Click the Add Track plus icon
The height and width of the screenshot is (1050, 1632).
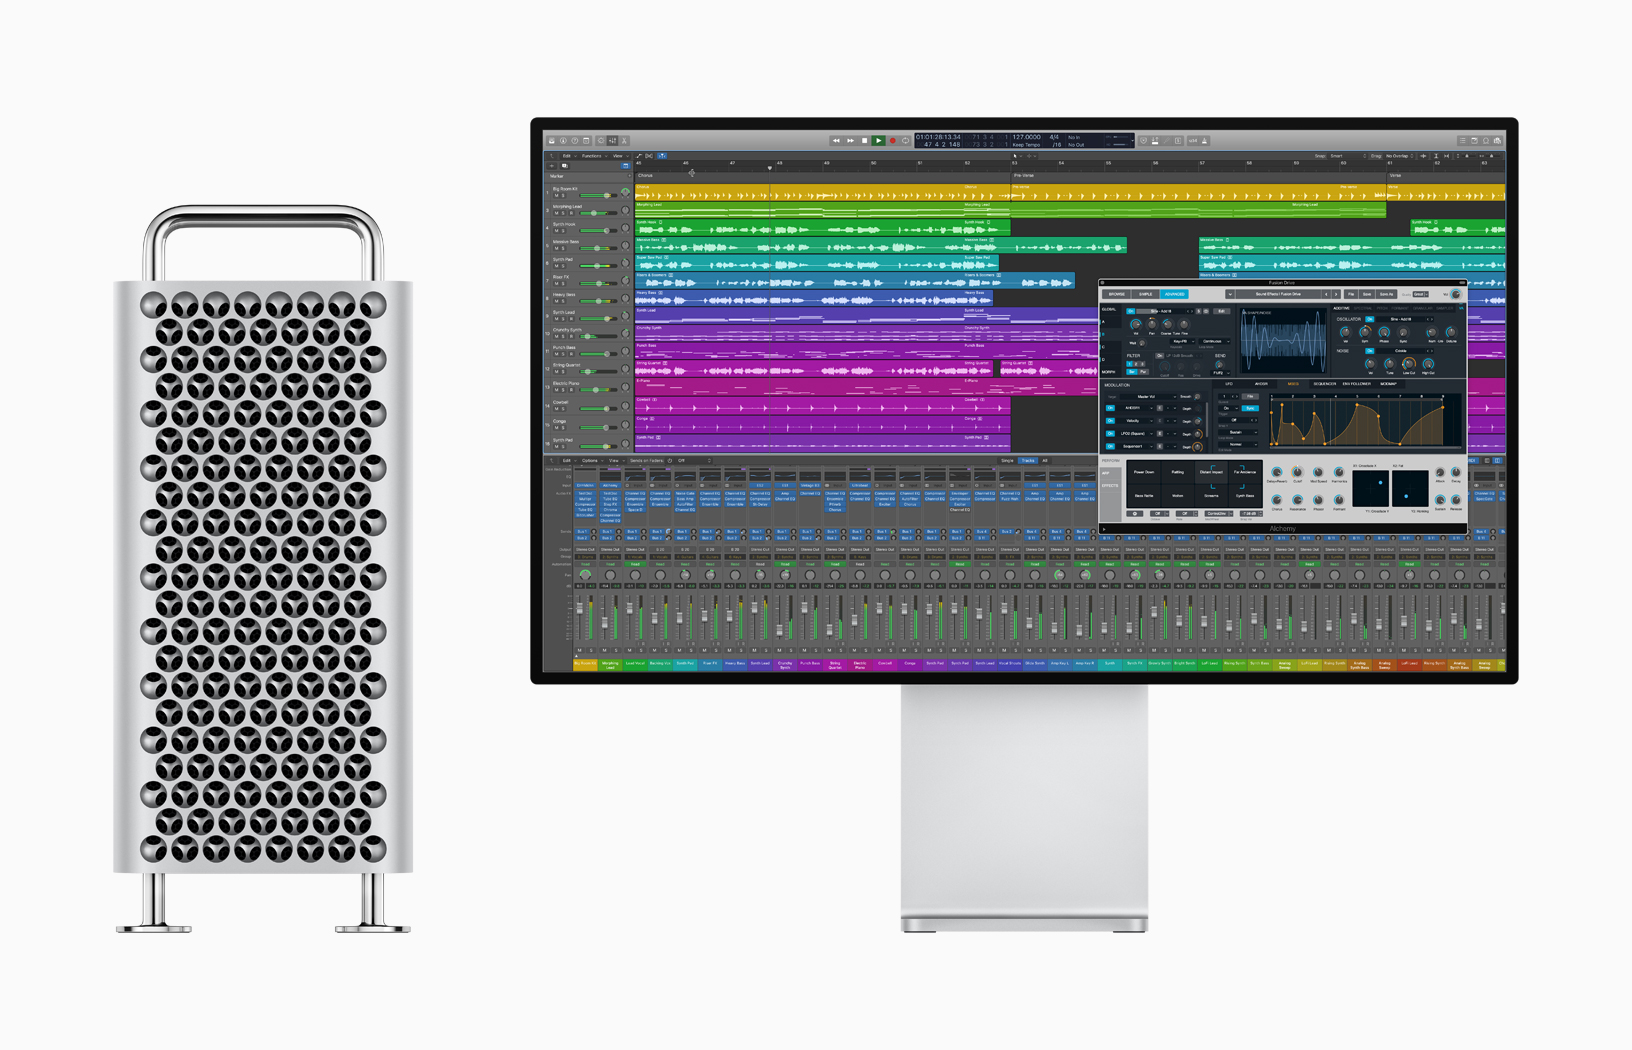[x=551, y=166]
